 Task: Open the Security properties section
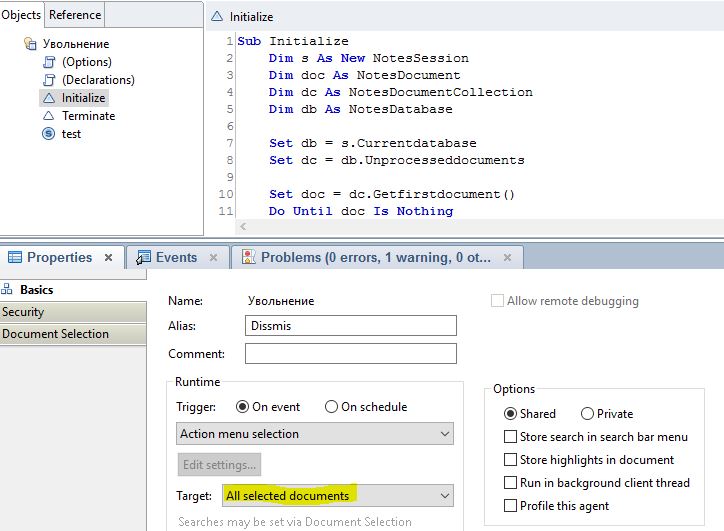(x=73, y=312)
